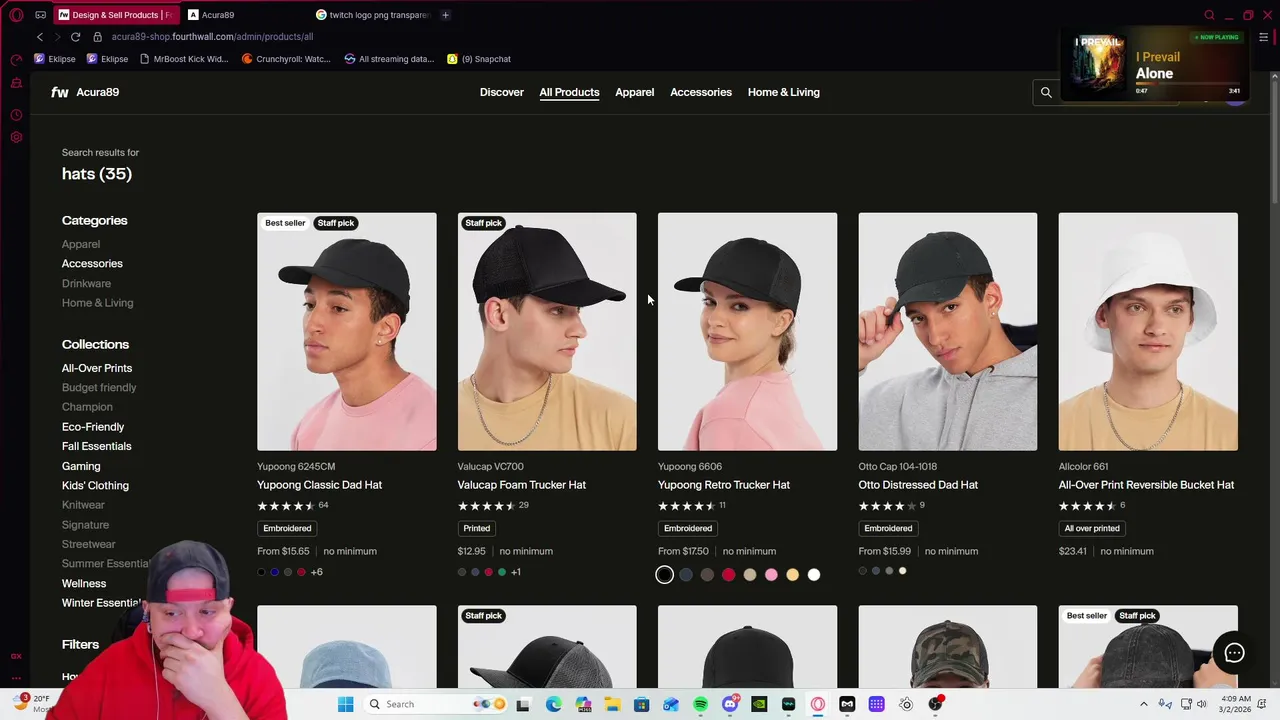Screen dimensions: 1280x720
Task: Open Discord from the taskbar
Action: tap(730, 704)
